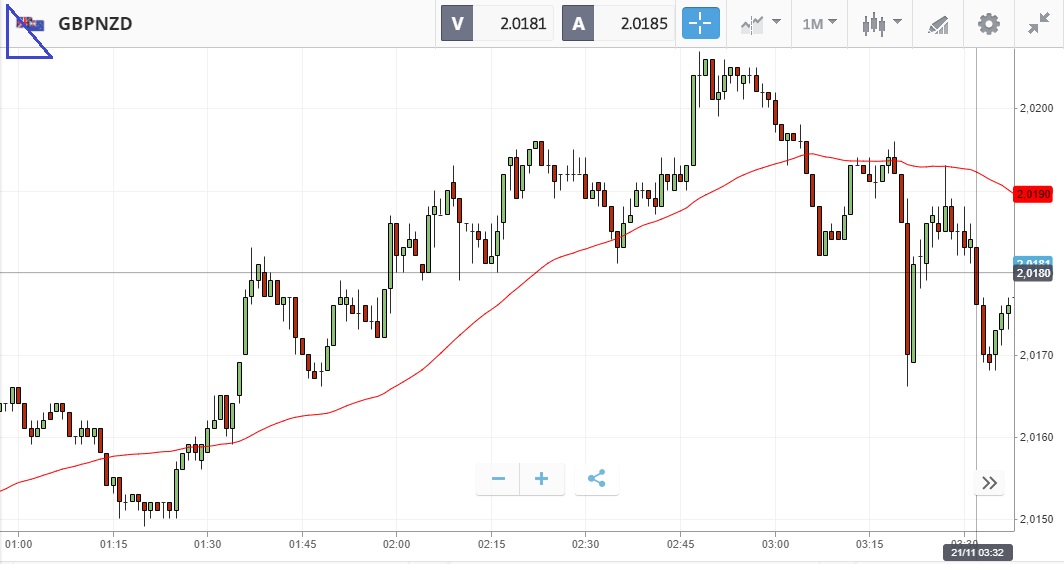Expand the 1M timeframe dropdown

click(x=820, y=23)
